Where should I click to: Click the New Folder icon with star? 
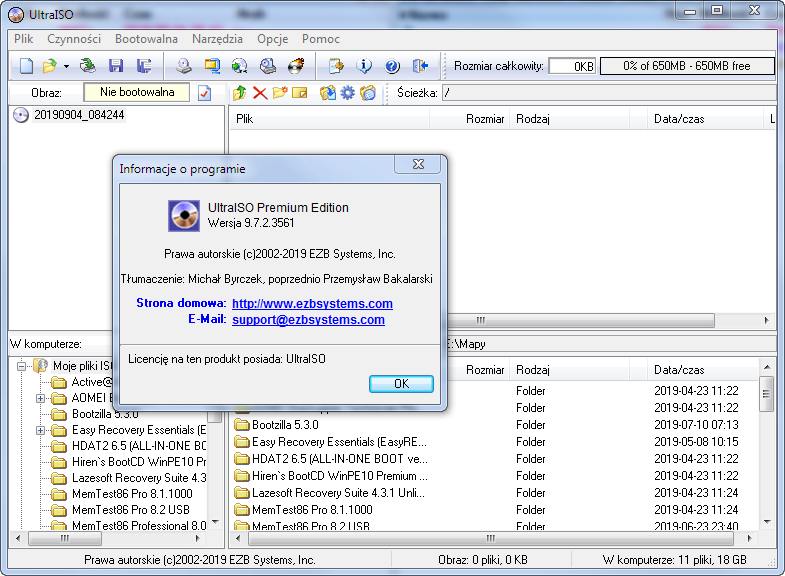point(280,93)
